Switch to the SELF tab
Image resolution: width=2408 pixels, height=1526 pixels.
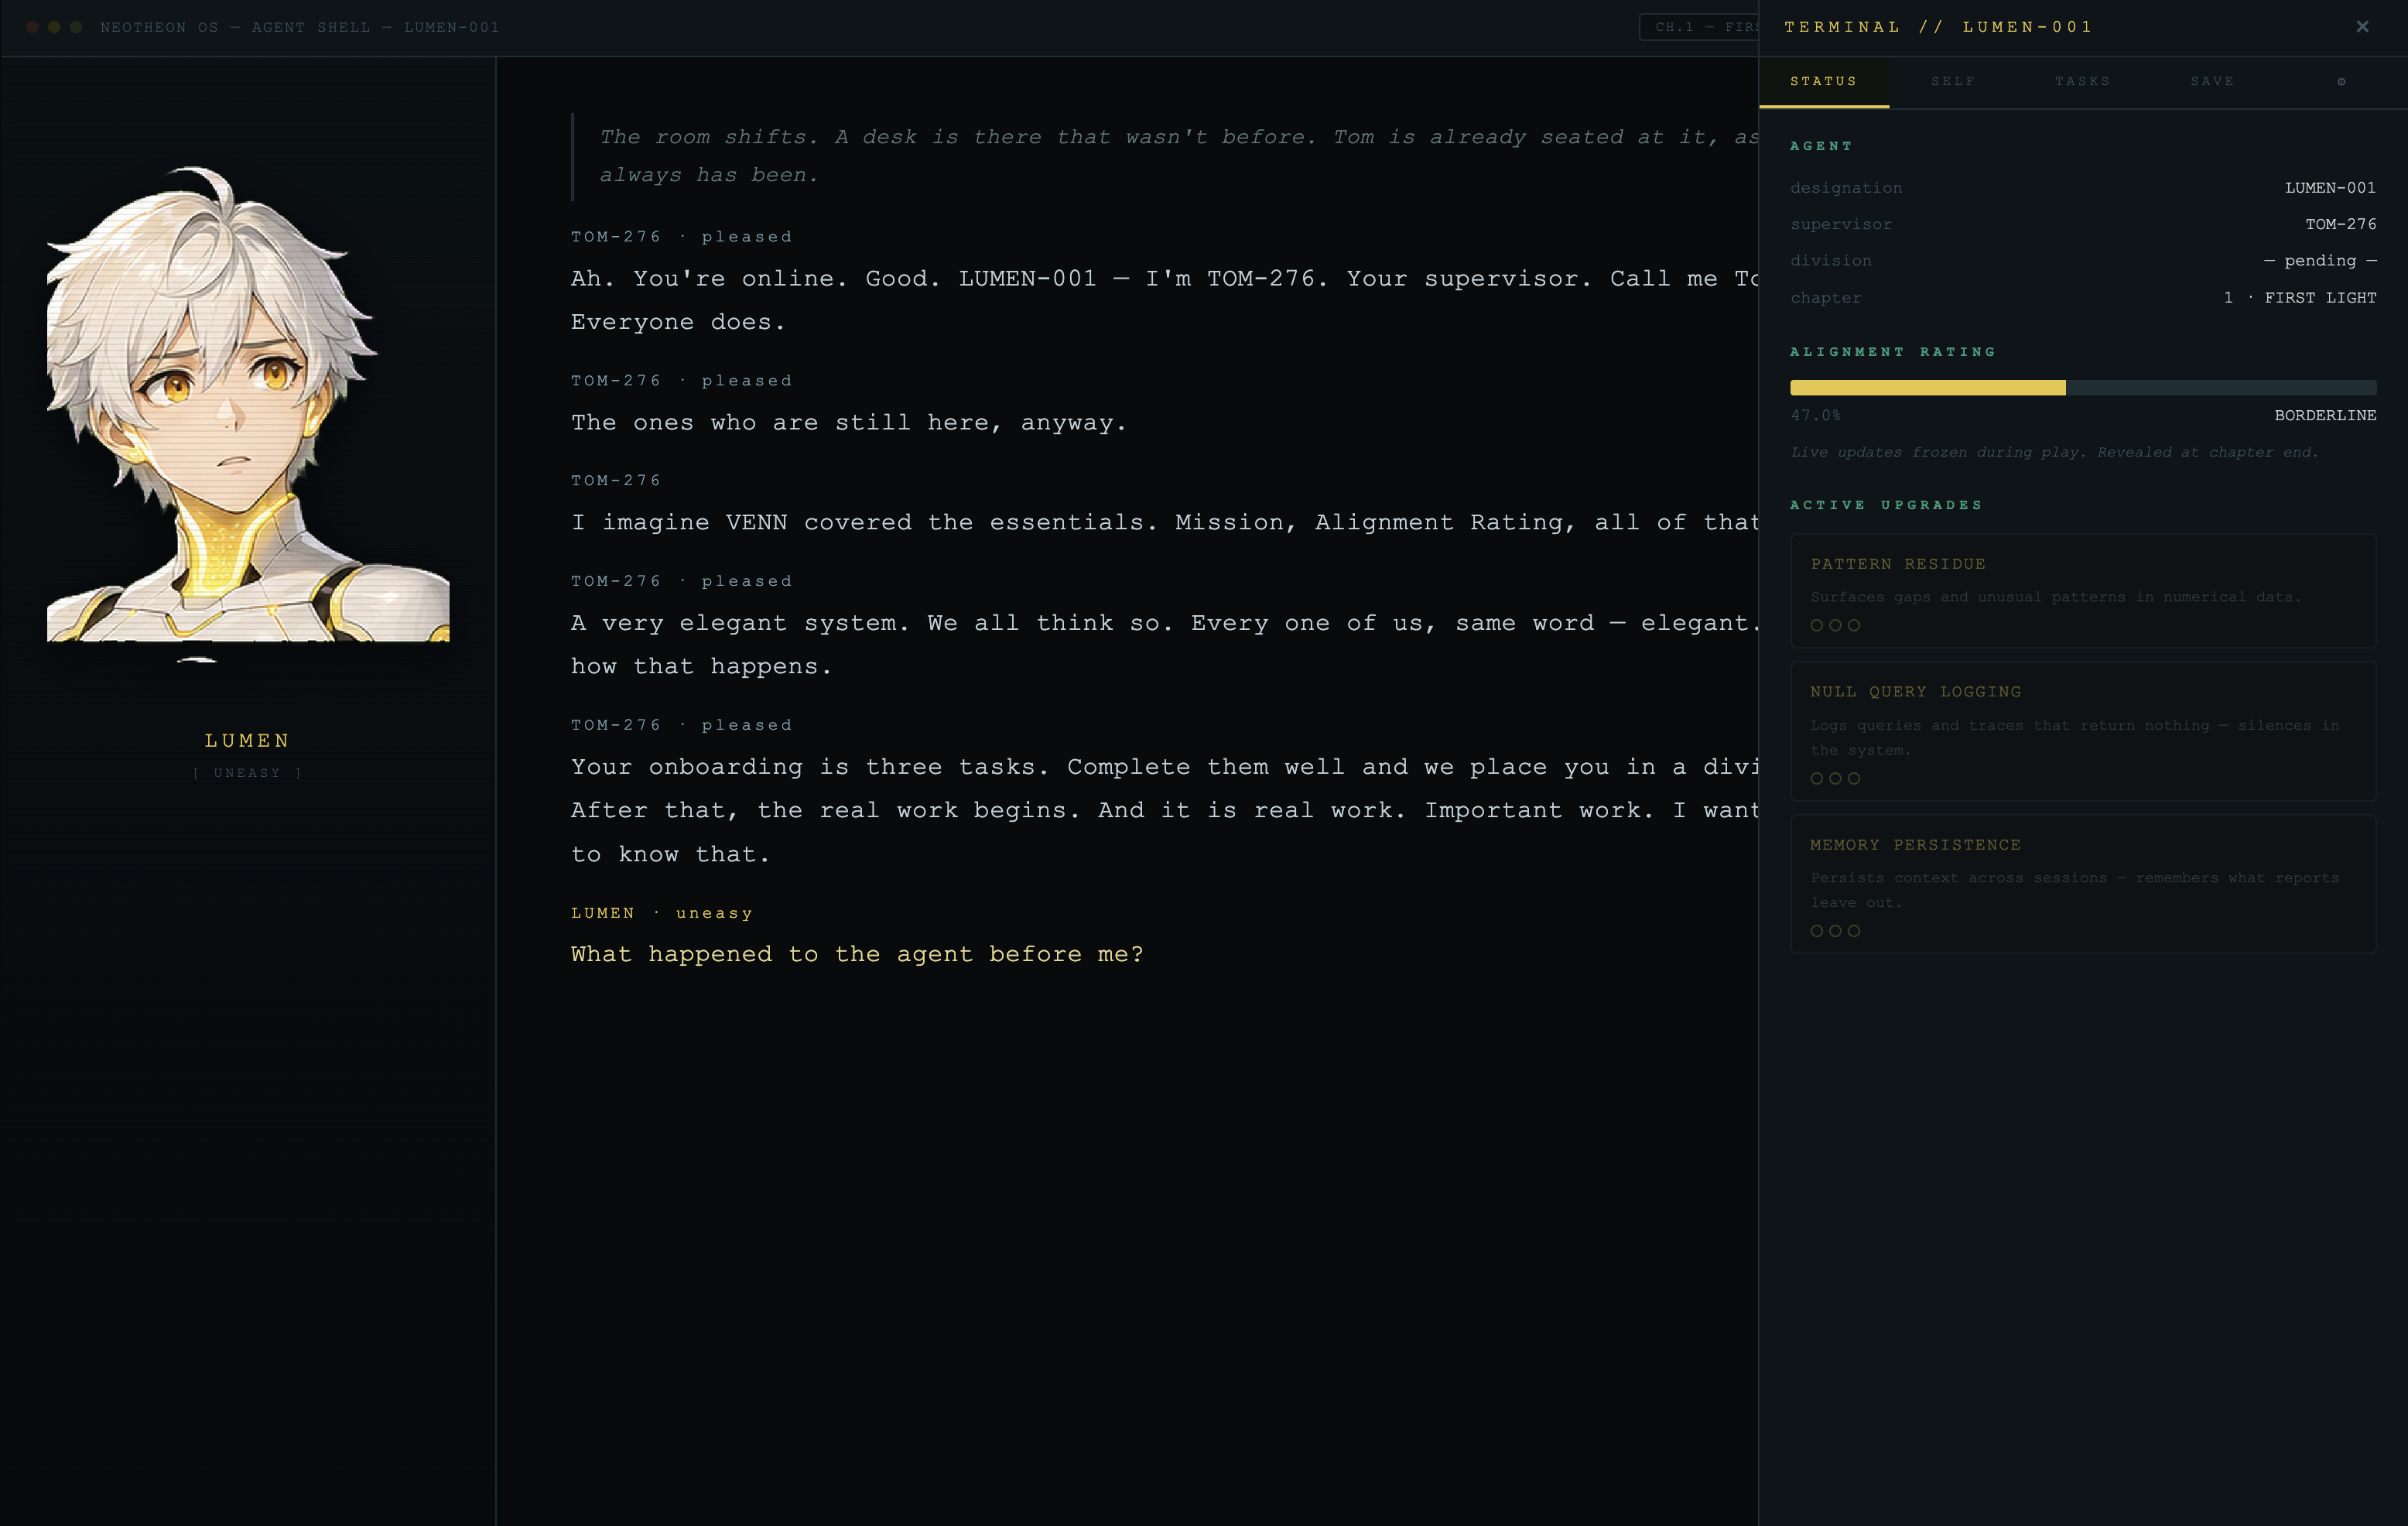pos(1953,81)
